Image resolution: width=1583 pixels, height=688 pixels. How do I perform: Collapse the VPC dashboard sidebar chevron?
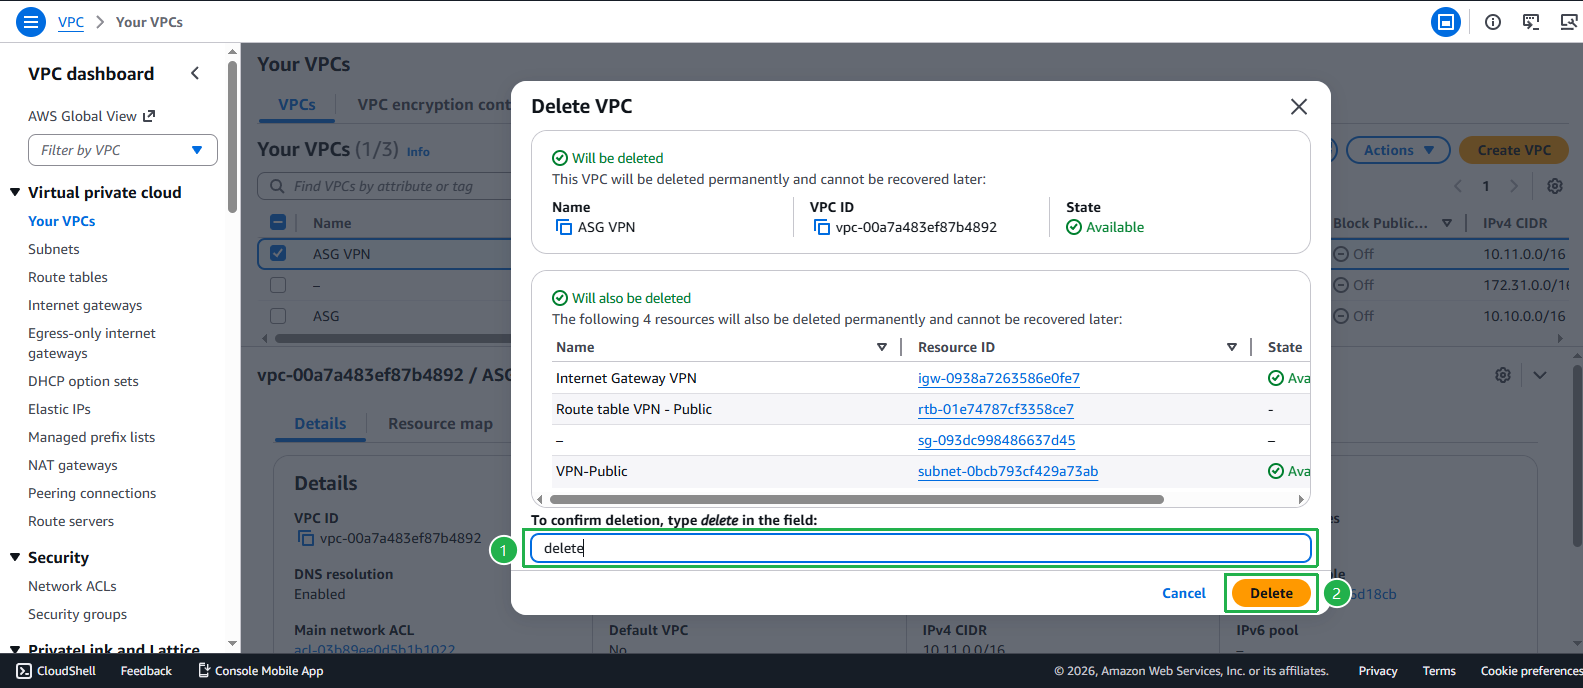(195, 73)
